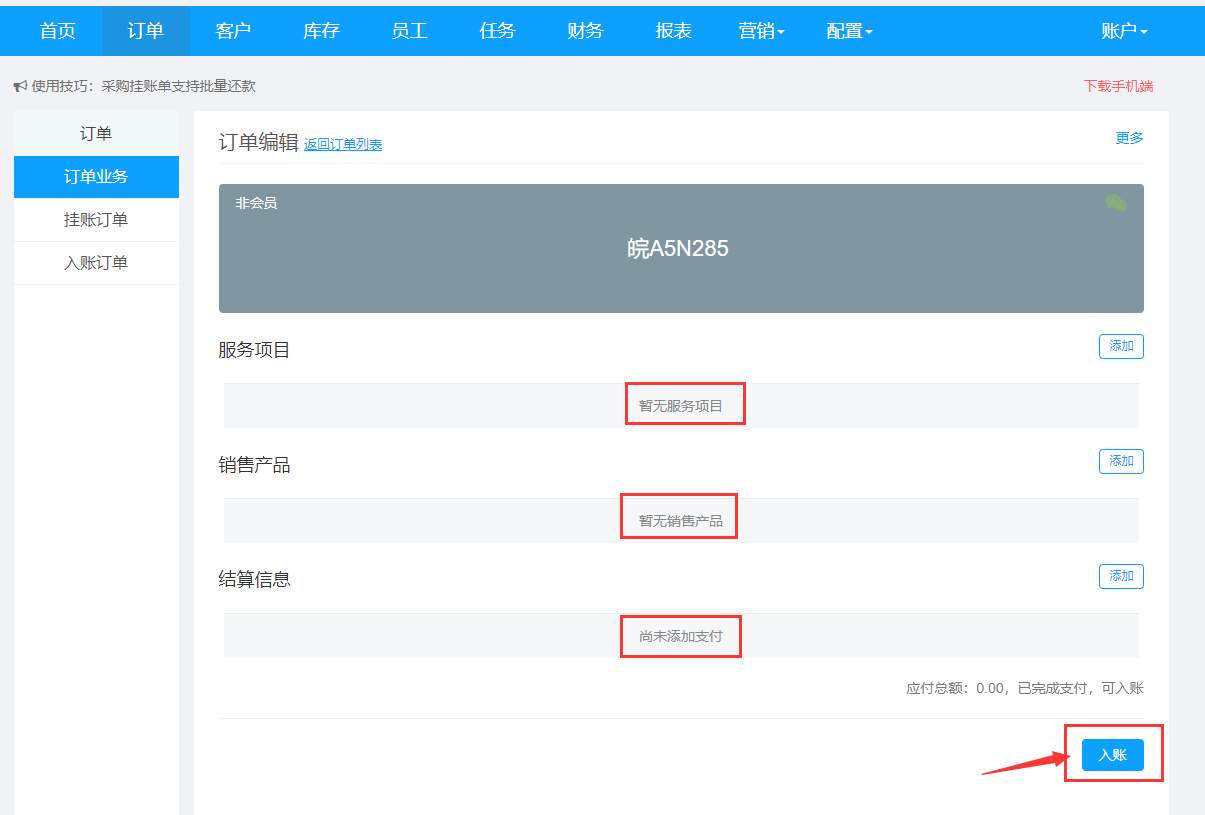Open 入账订单 in the sidebar

point(96,263)
